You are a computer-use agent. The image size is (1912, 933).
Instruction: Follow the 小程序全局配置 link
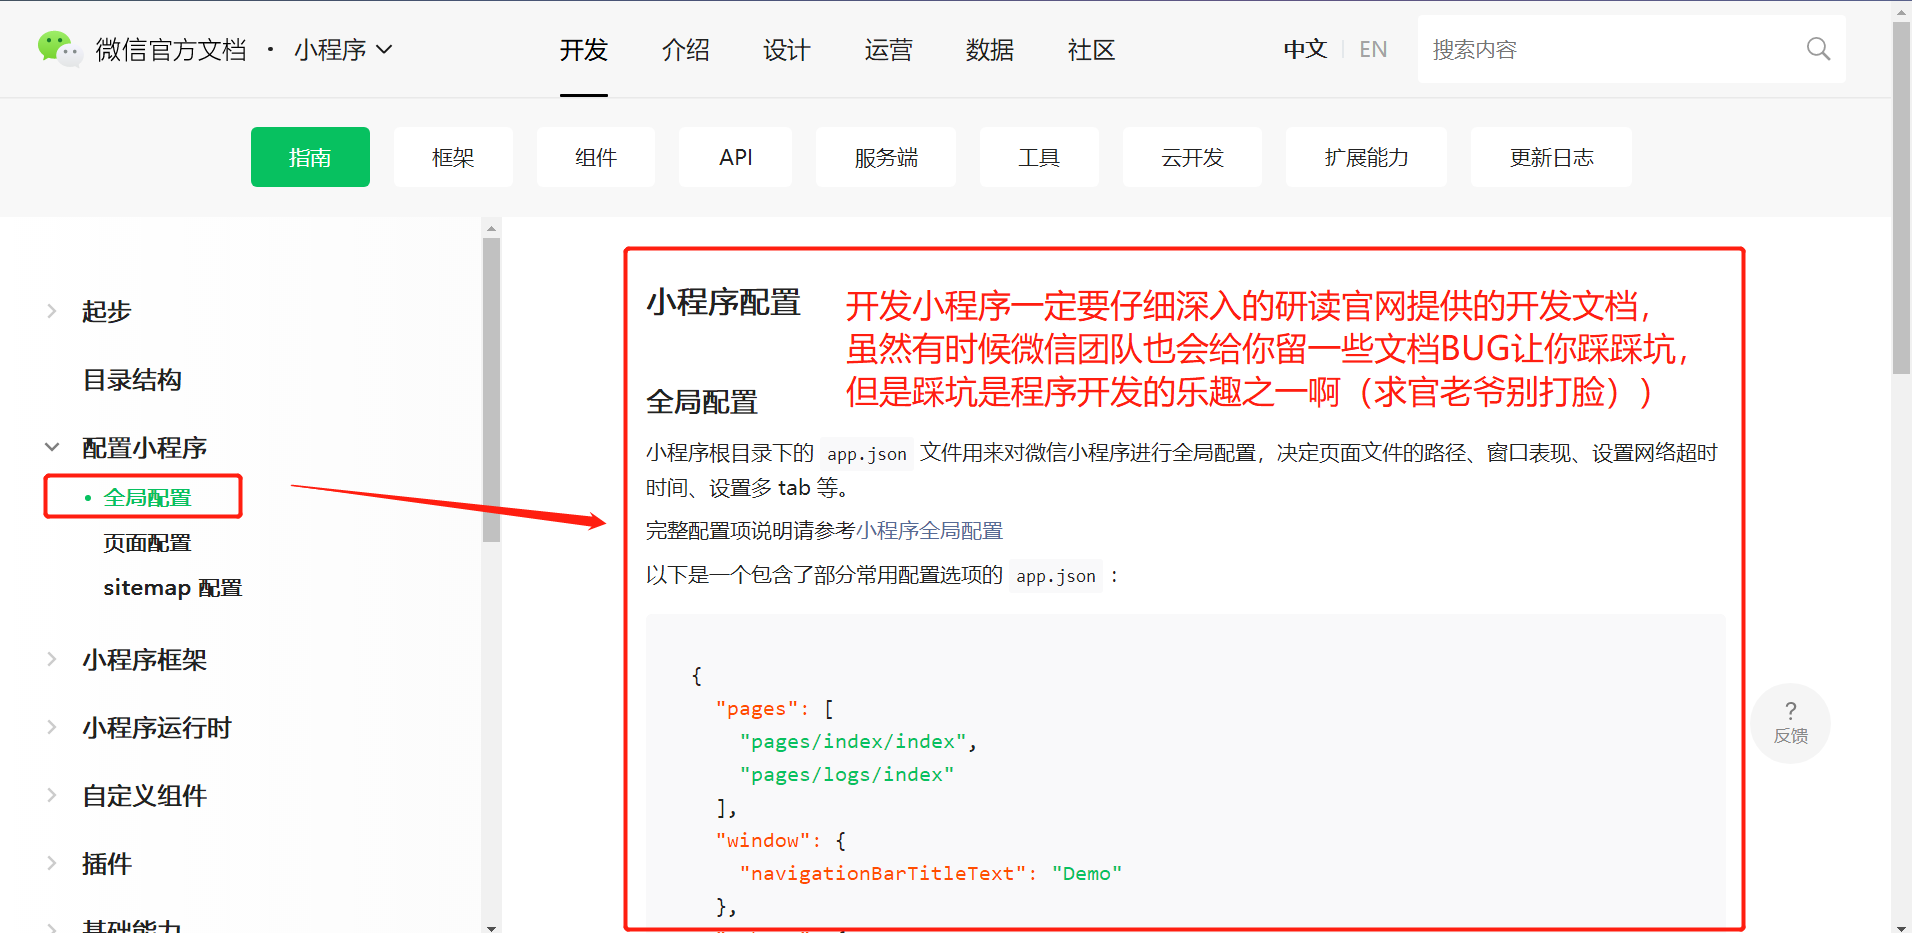click(x=929, y=530)
